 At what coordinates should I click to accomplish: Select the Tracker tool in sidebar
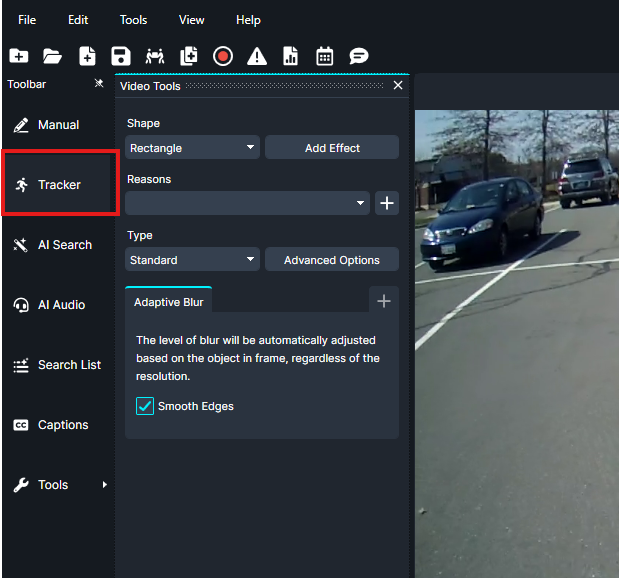[59, 185]
